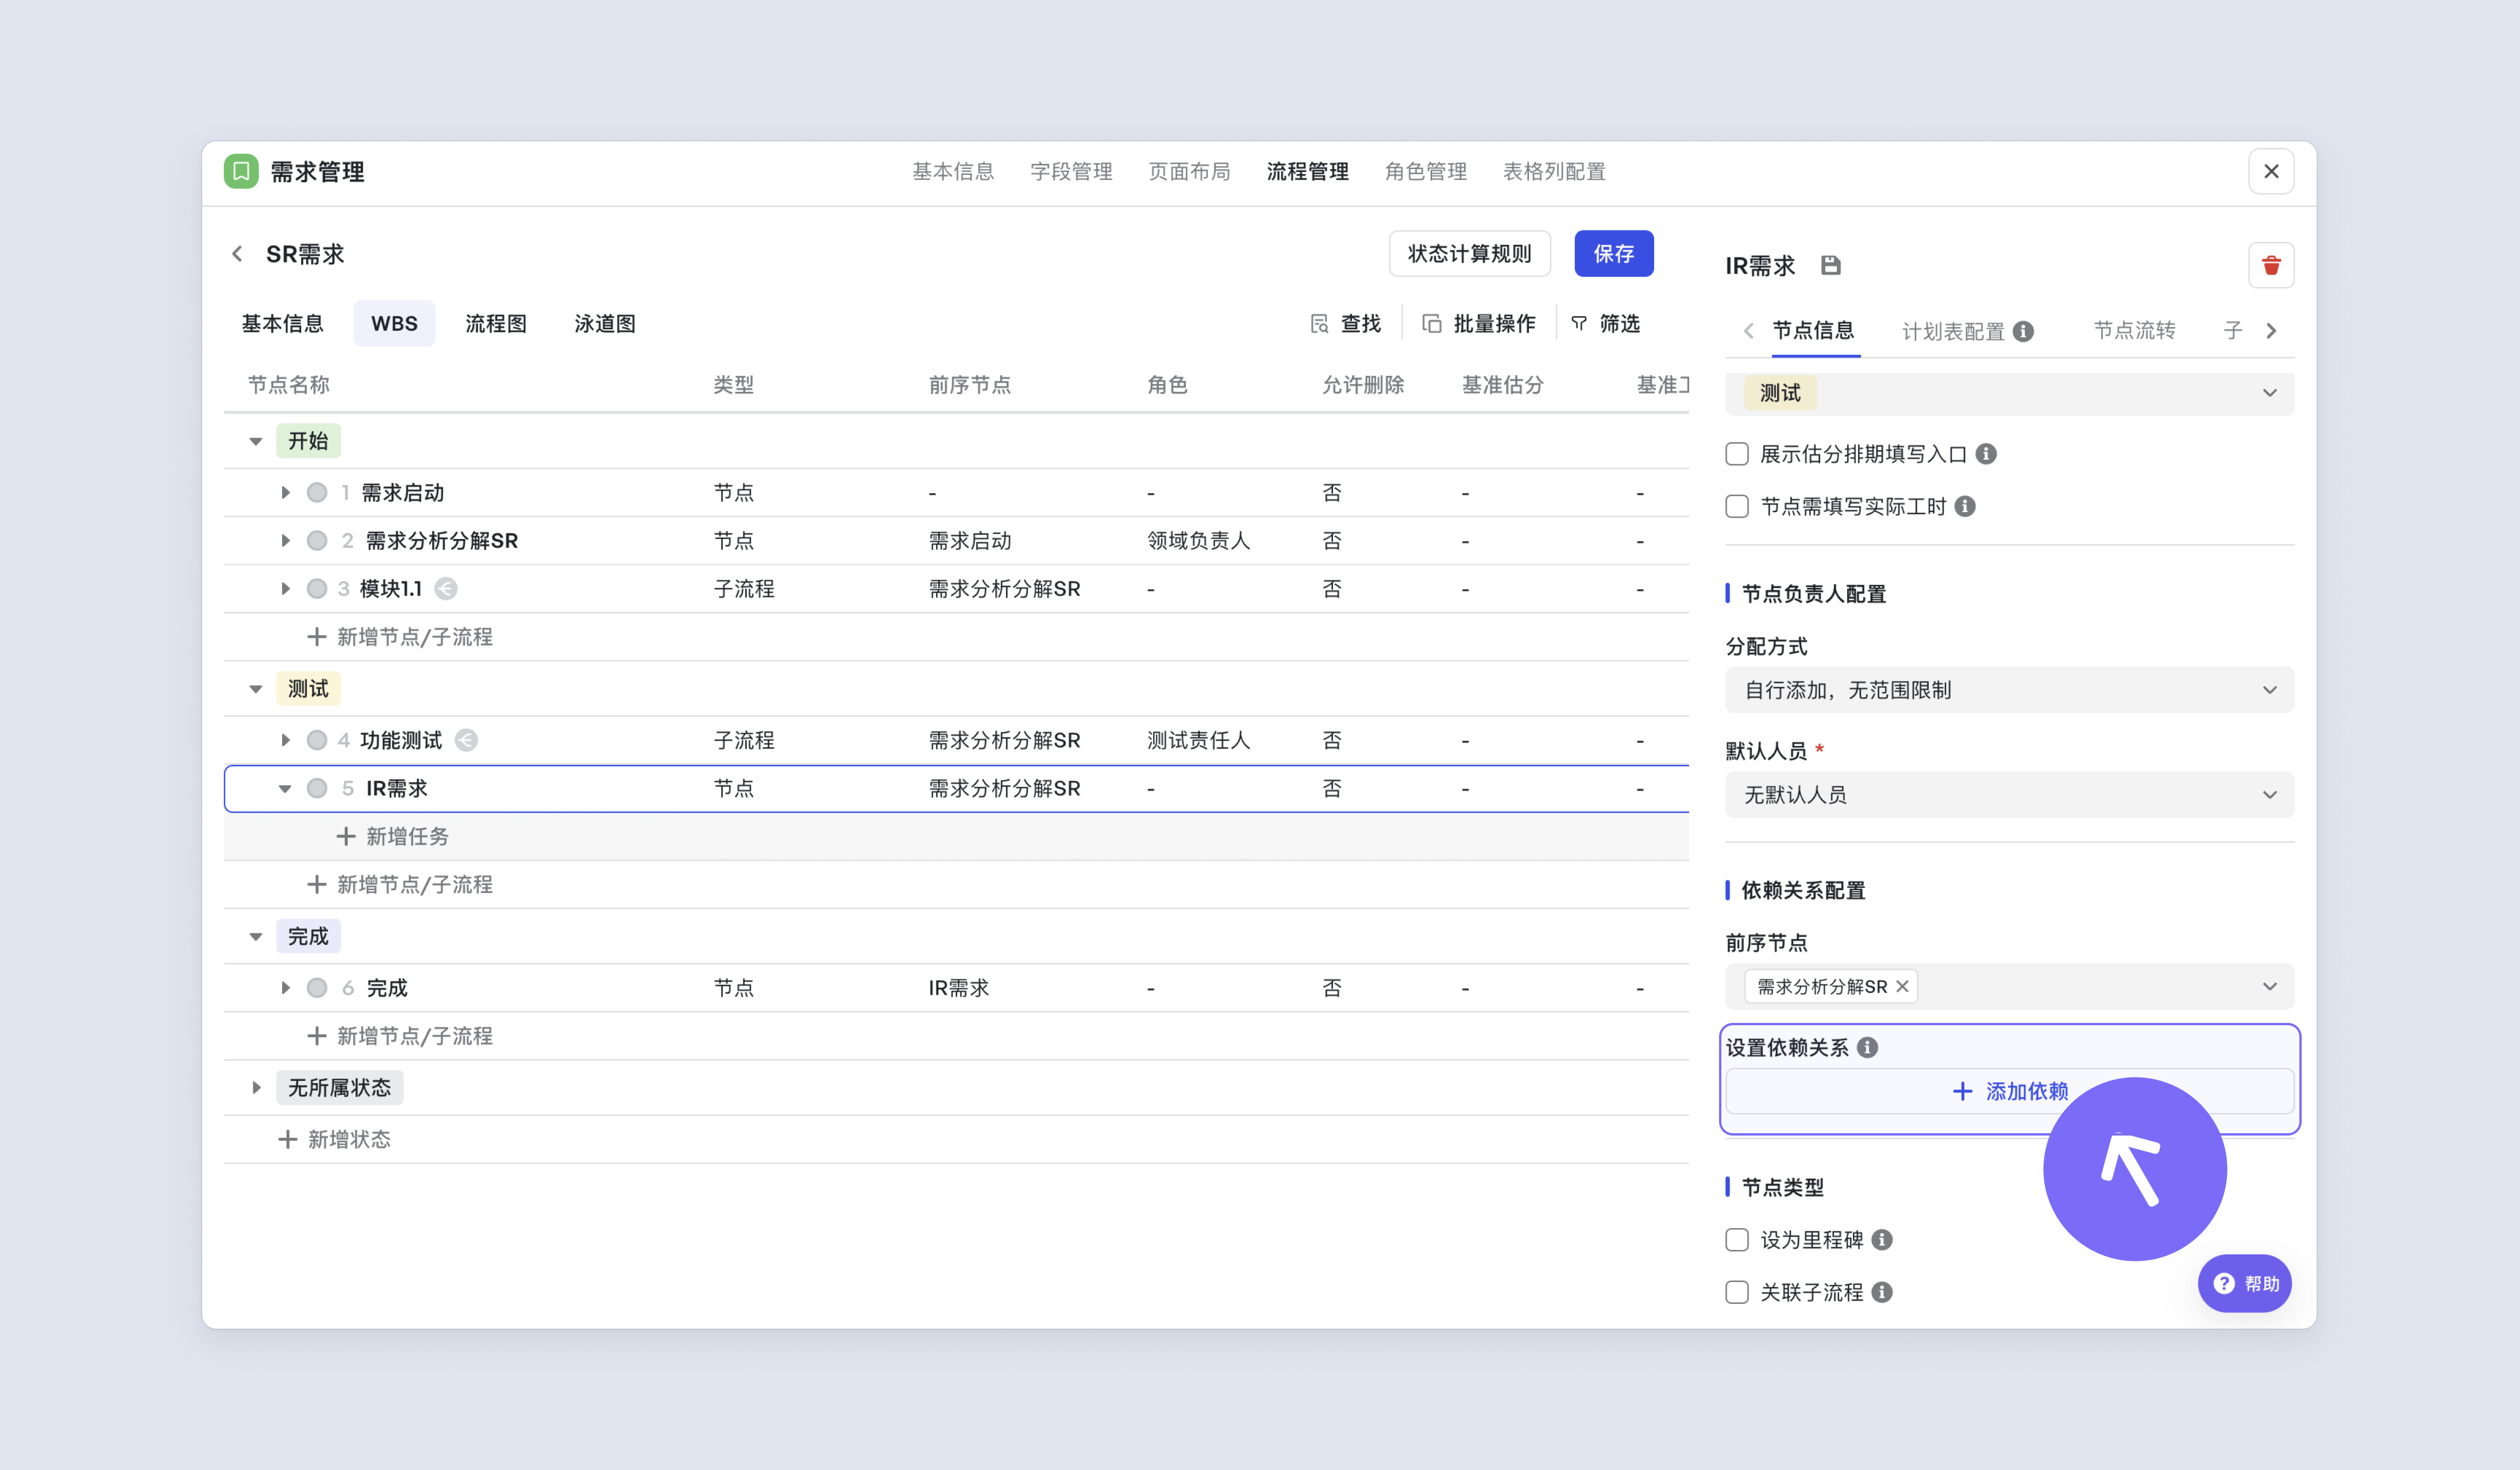2520x1470 pixels.
Task: Switch to the 页面布局 tab
Action: pyautogui.click(x=1189, y=172)
